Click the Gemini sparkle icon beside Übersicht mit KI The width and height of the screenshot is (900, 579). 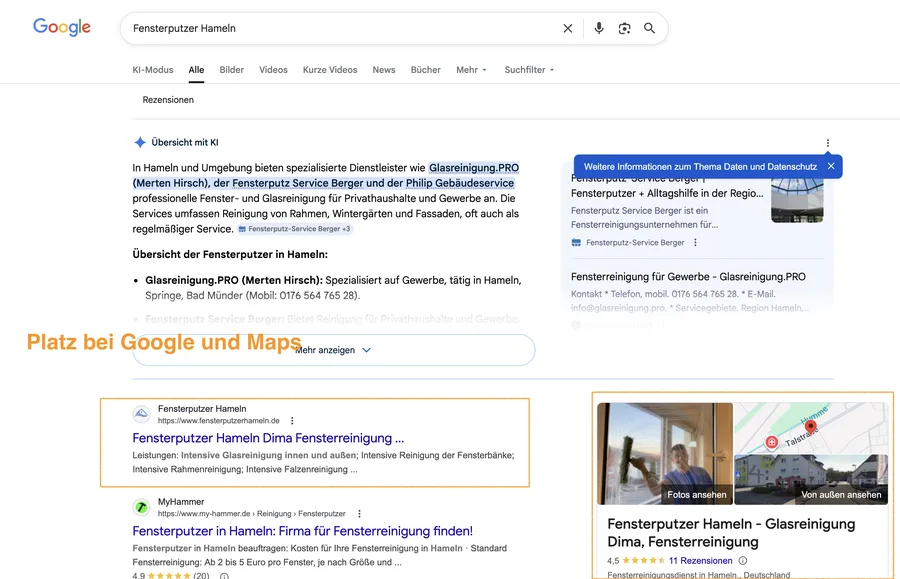click(x=141, y=141)
